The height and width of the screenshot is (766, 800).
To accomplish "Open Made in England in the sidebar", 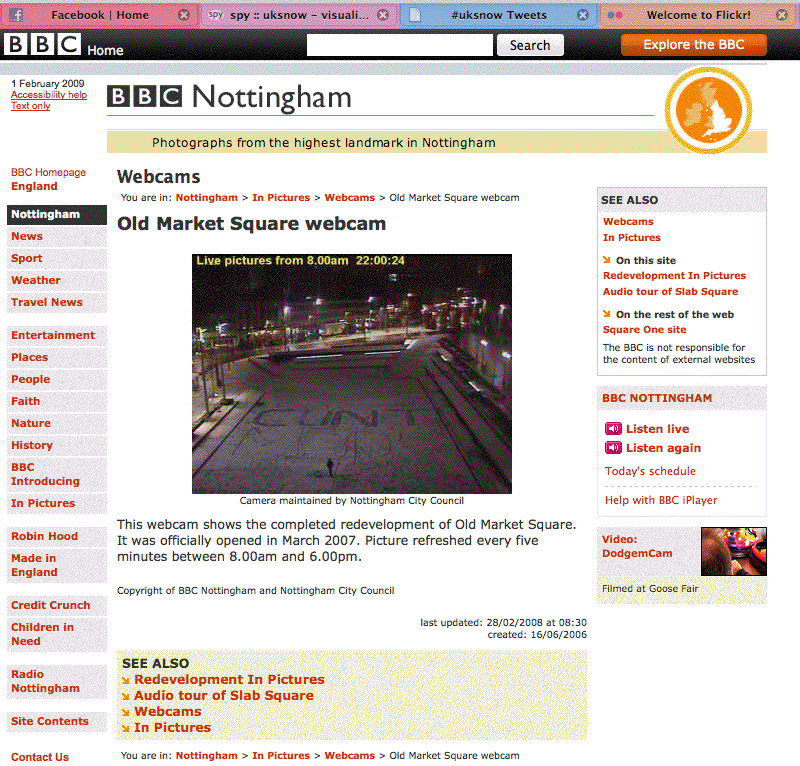I will (x=57, y=565).
